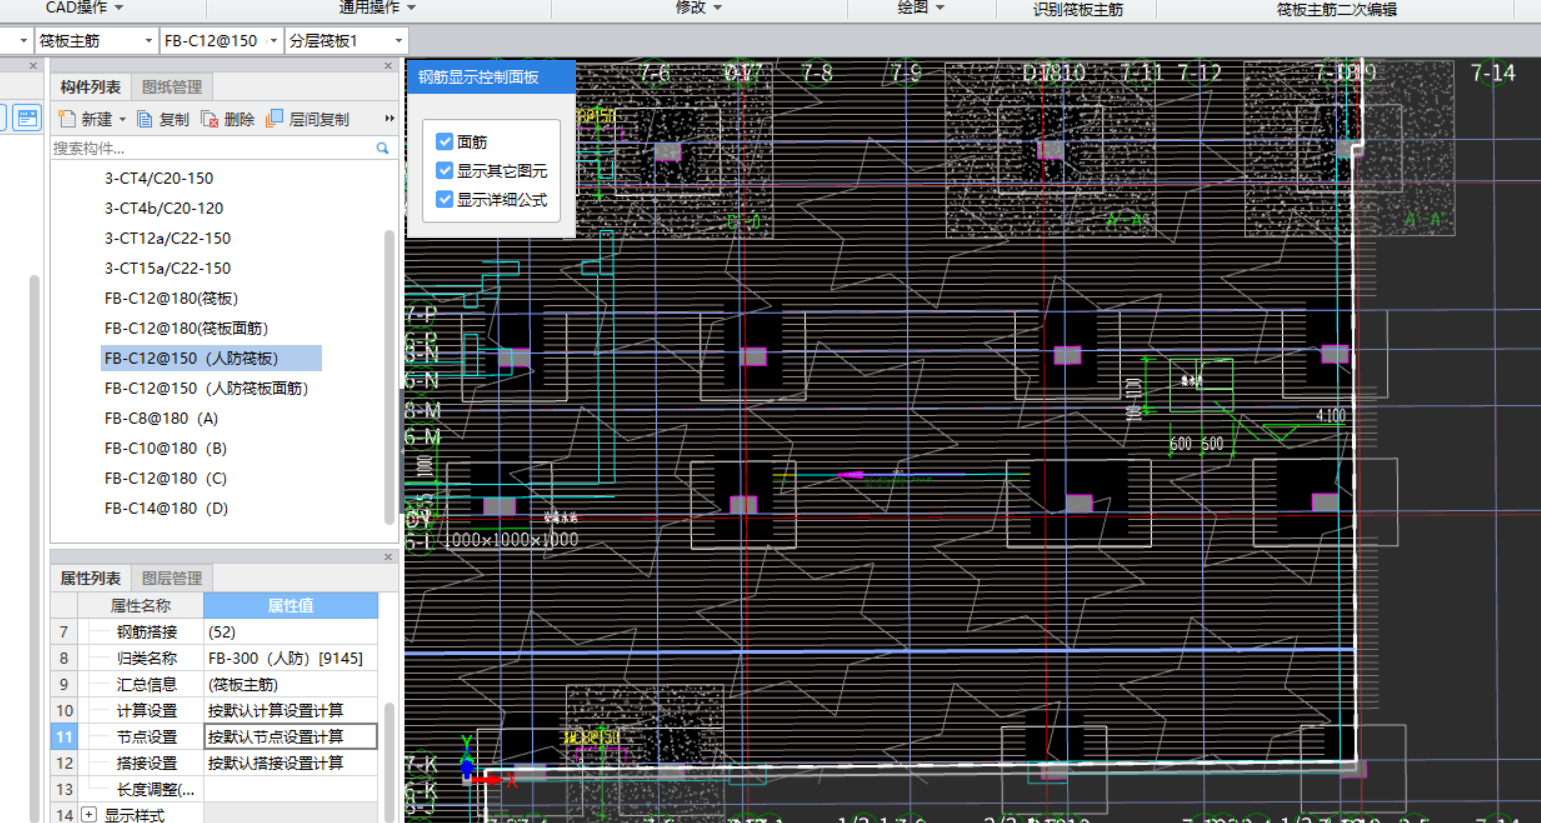Click the 新建 (new component) icon
This screenshot has width=1541, height=823.
67,119
